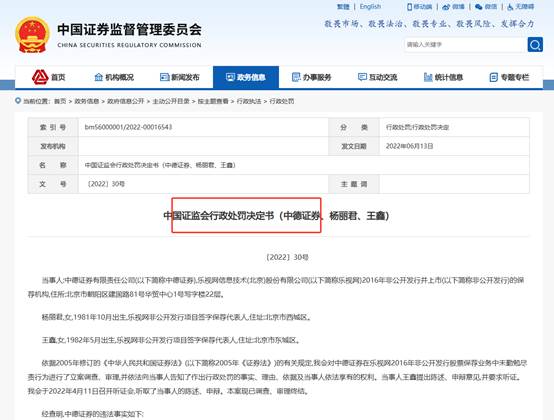Image resolution: width=554 pixels, height=420 pixels.
Task: Click the 发文日期 label cell
Action: [x=354, y=146]
